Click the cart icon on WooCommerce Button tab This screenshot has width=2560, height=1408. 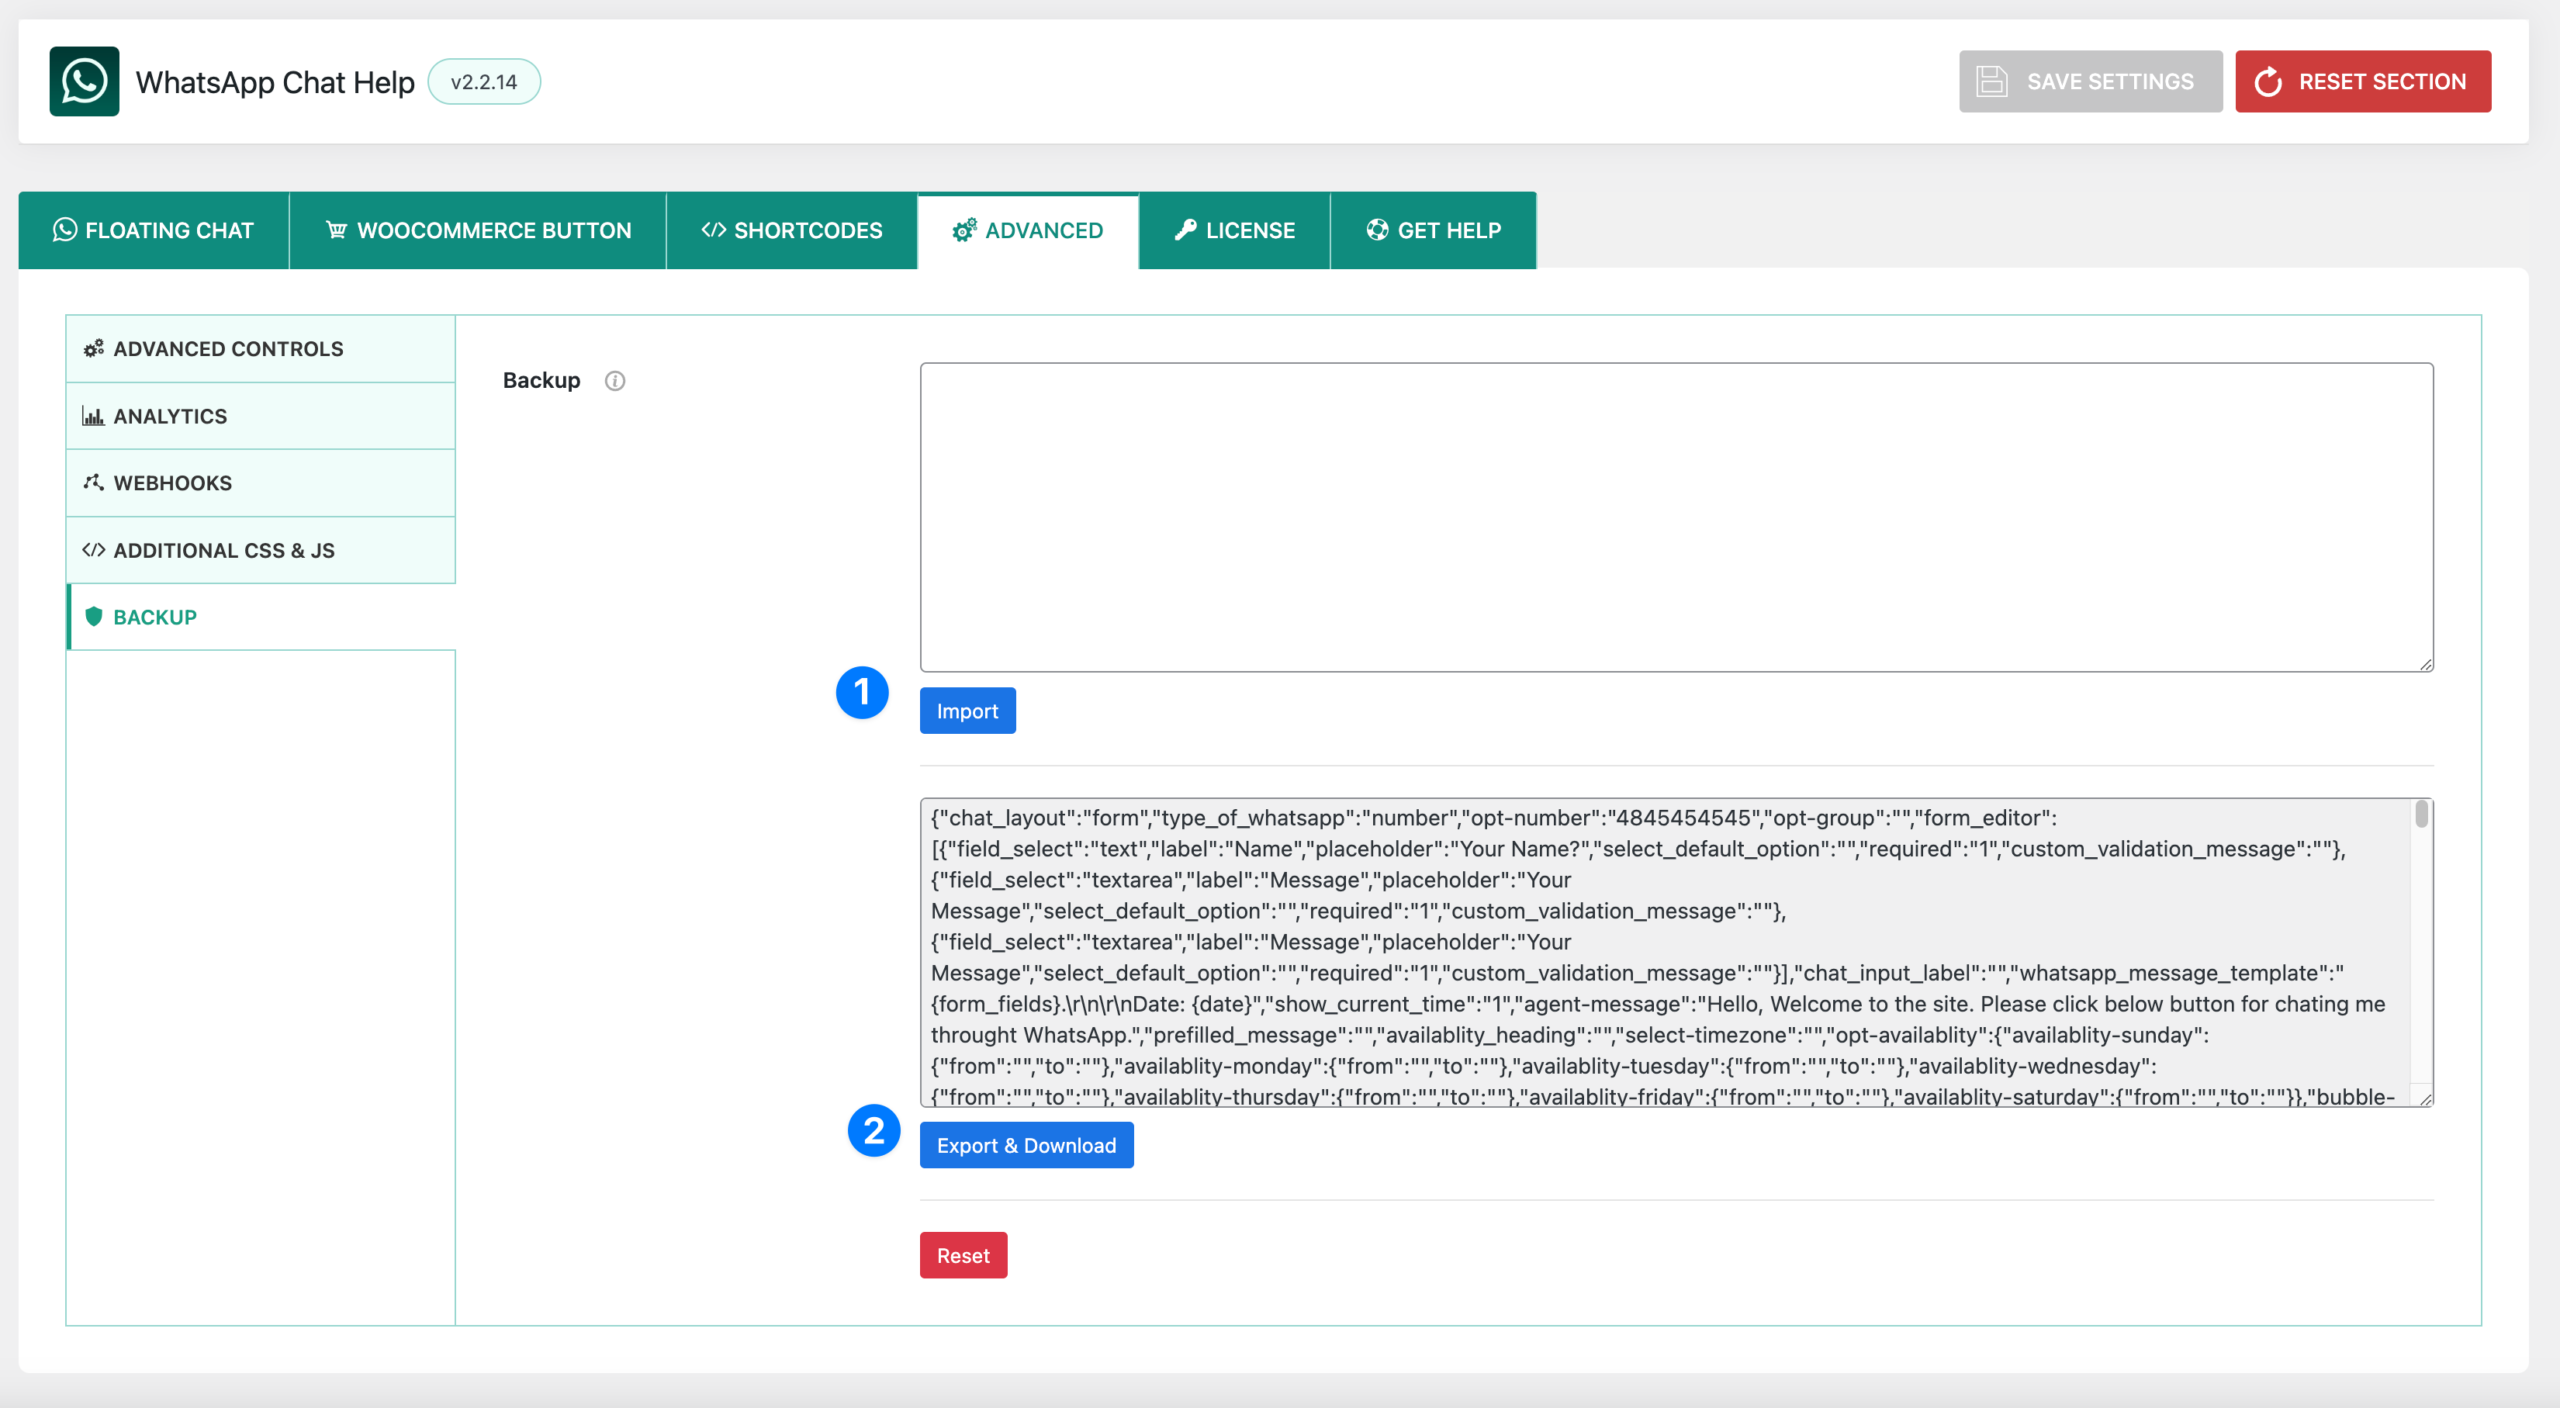pos(336,230)
